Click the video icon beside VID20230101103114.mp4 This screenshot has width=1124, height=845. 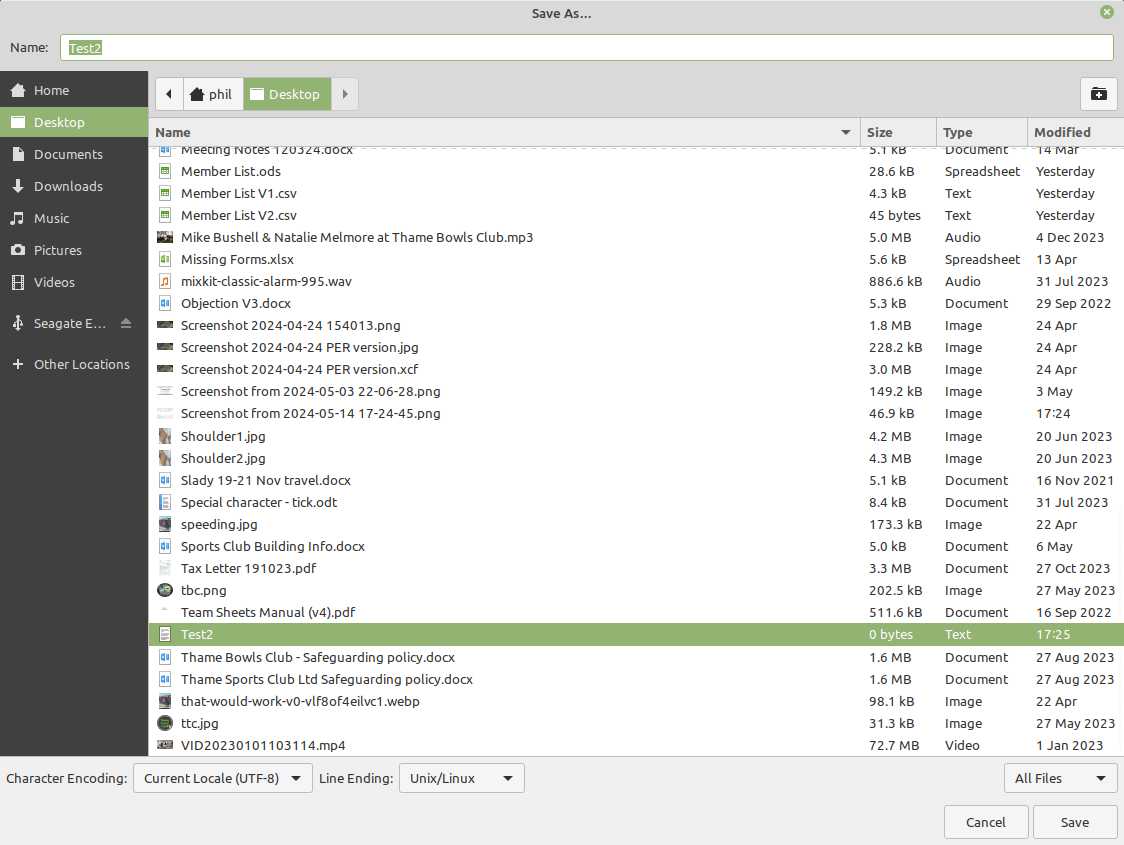165,745
